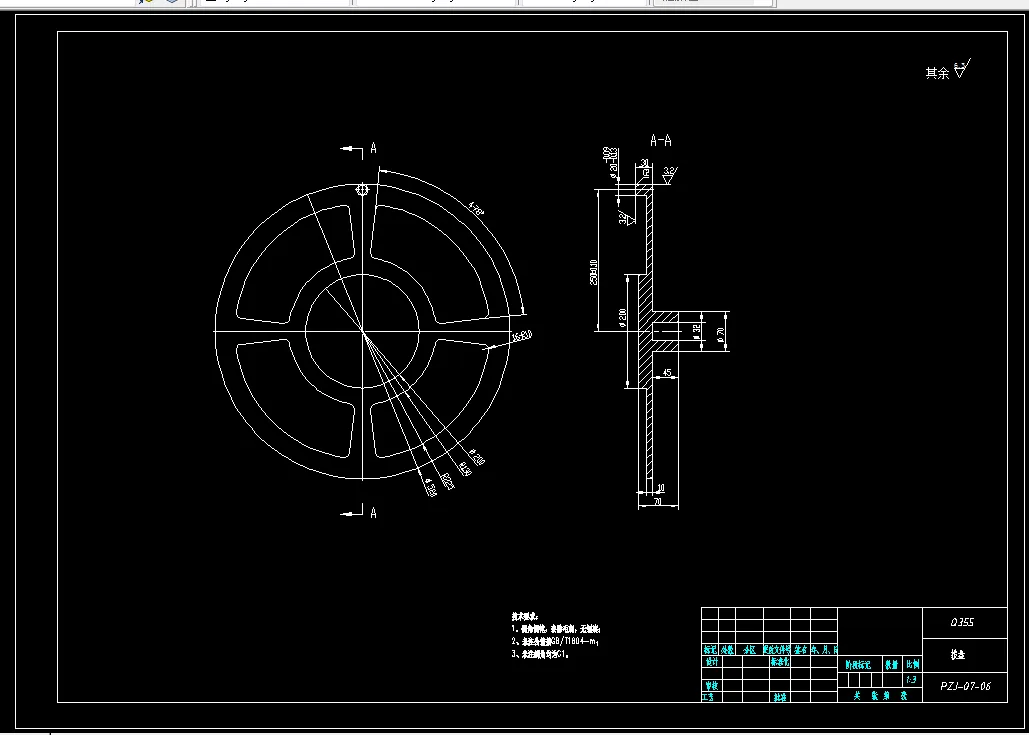Select the 'Q355' material text in title block

(962, 623)
